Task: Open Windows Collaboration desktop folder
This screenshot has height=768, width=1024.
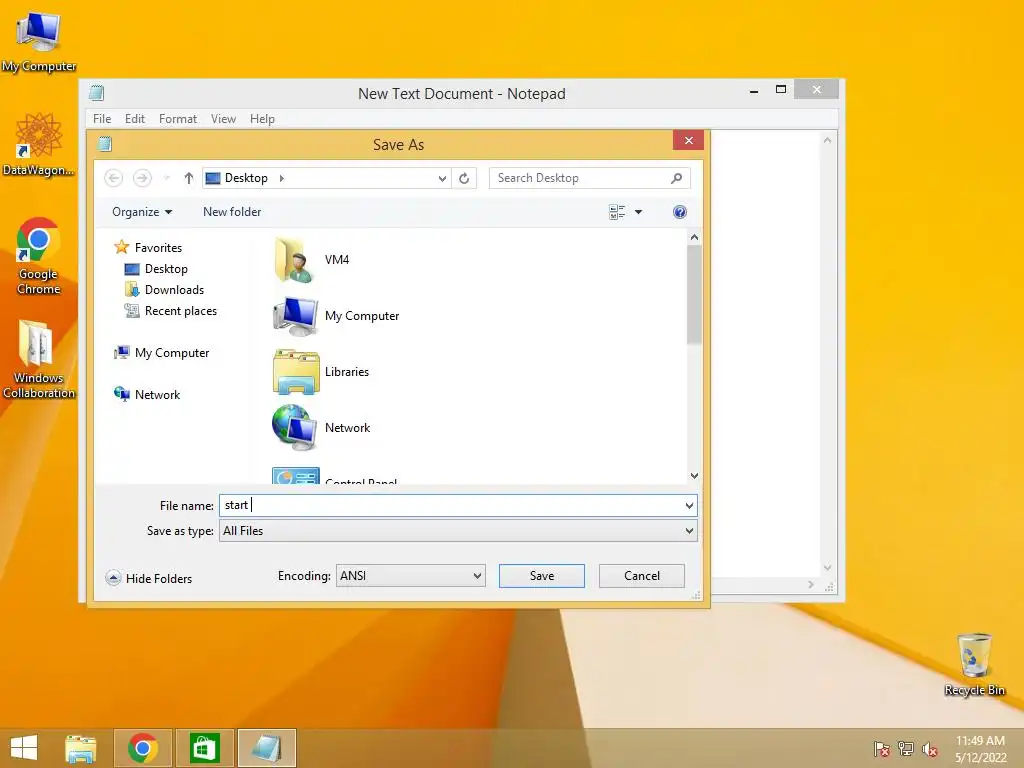Action: [x=39, y=359]
